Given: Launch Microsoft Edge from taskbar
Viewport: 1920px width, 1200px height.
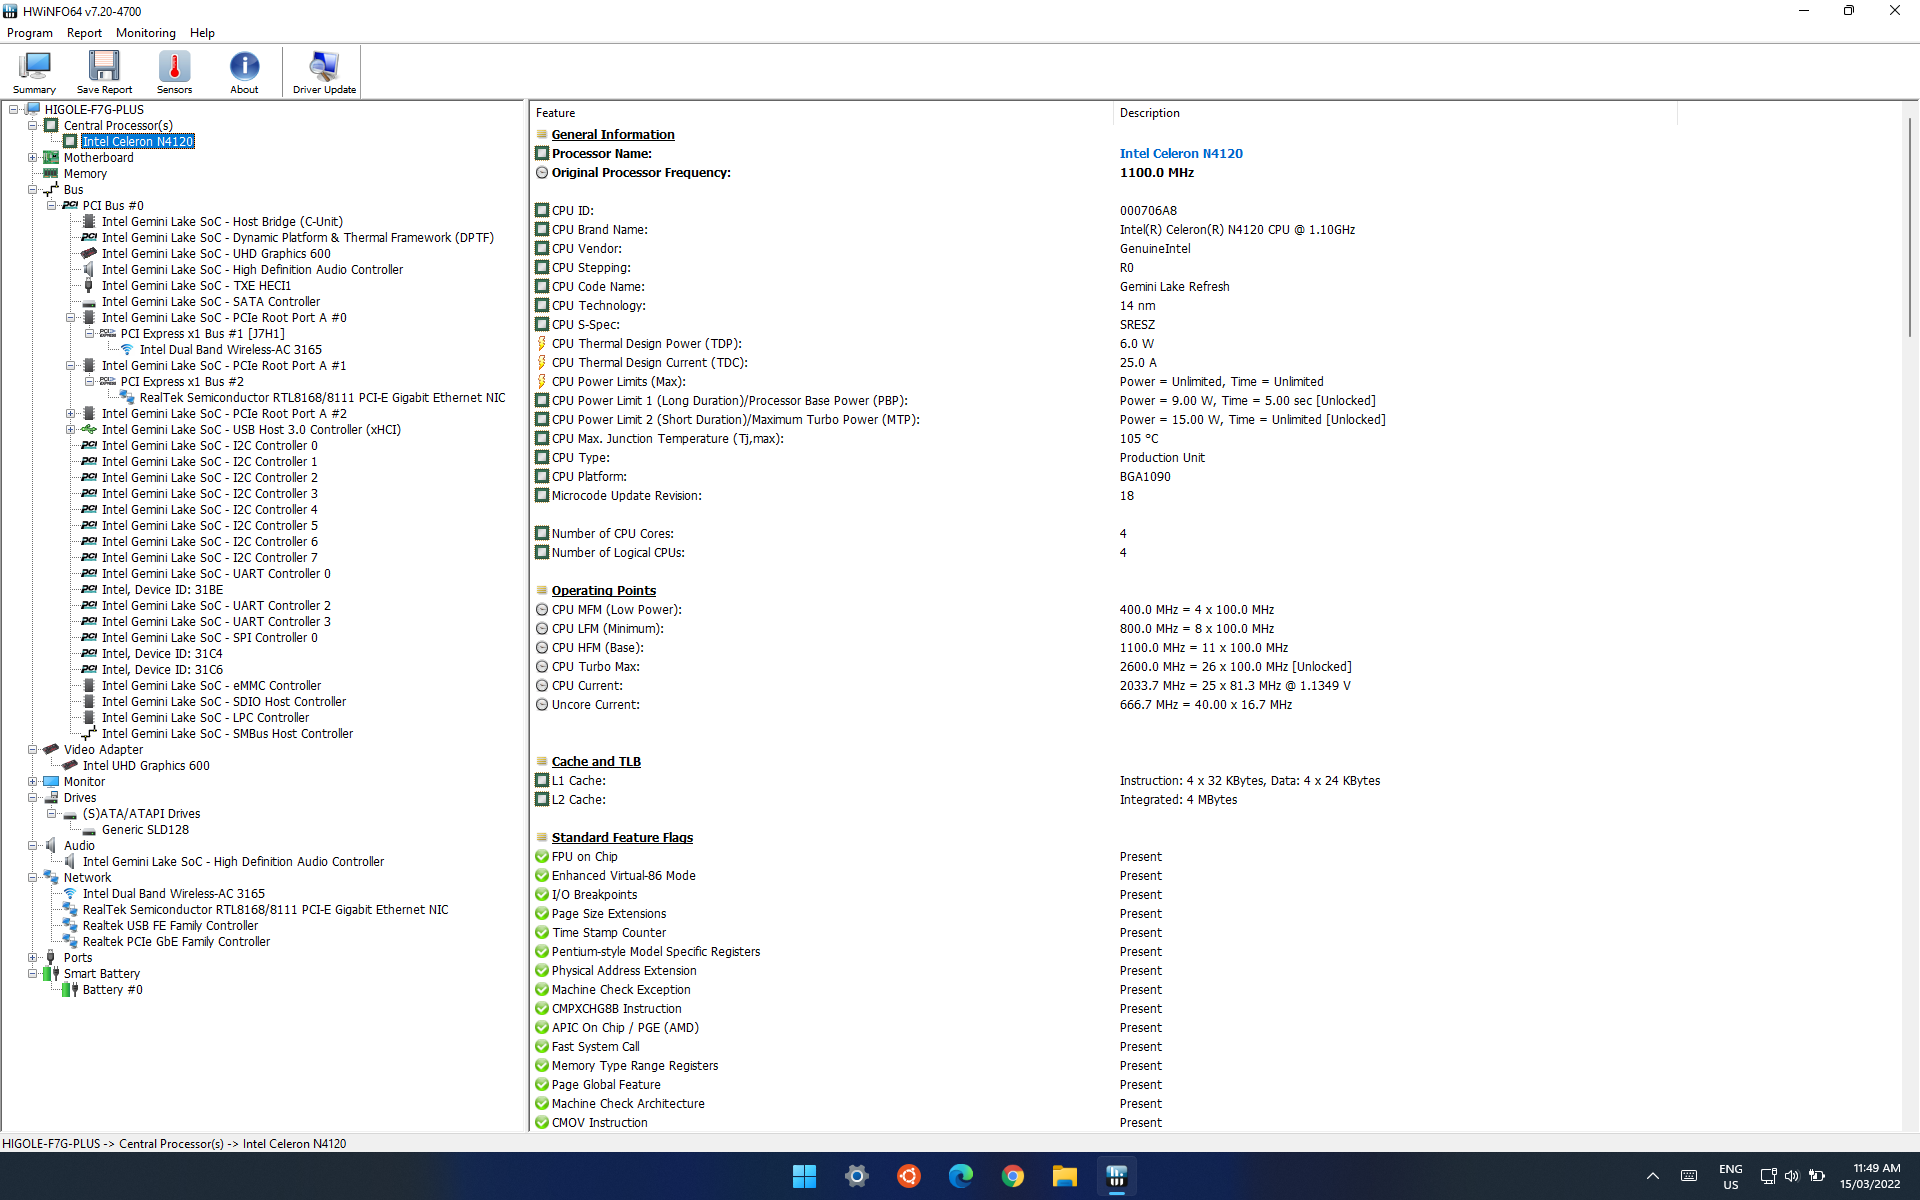Looking at the screenshot, I should (961, 1176).
